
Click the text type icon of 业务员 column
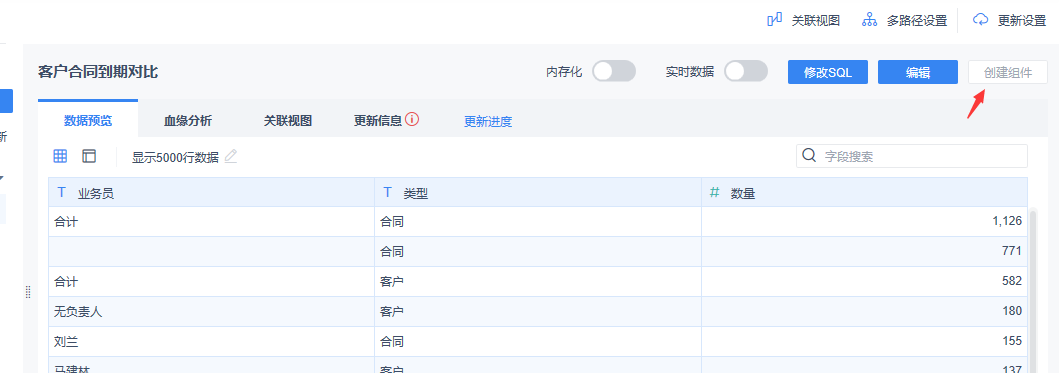[61, 193]
